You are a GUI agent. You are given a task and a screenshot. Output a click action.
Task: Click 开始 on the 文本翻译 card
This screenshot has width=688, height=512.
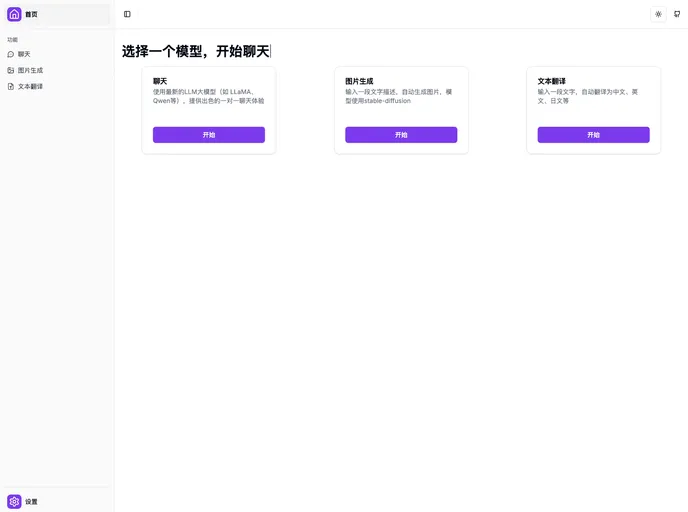point(594,135)
